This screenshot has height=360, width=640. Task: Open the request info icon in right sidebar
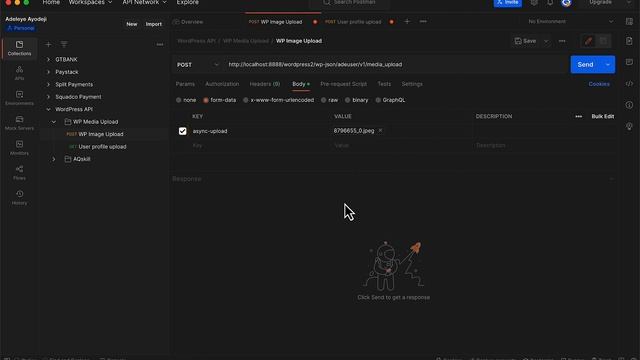coord(629,105)
